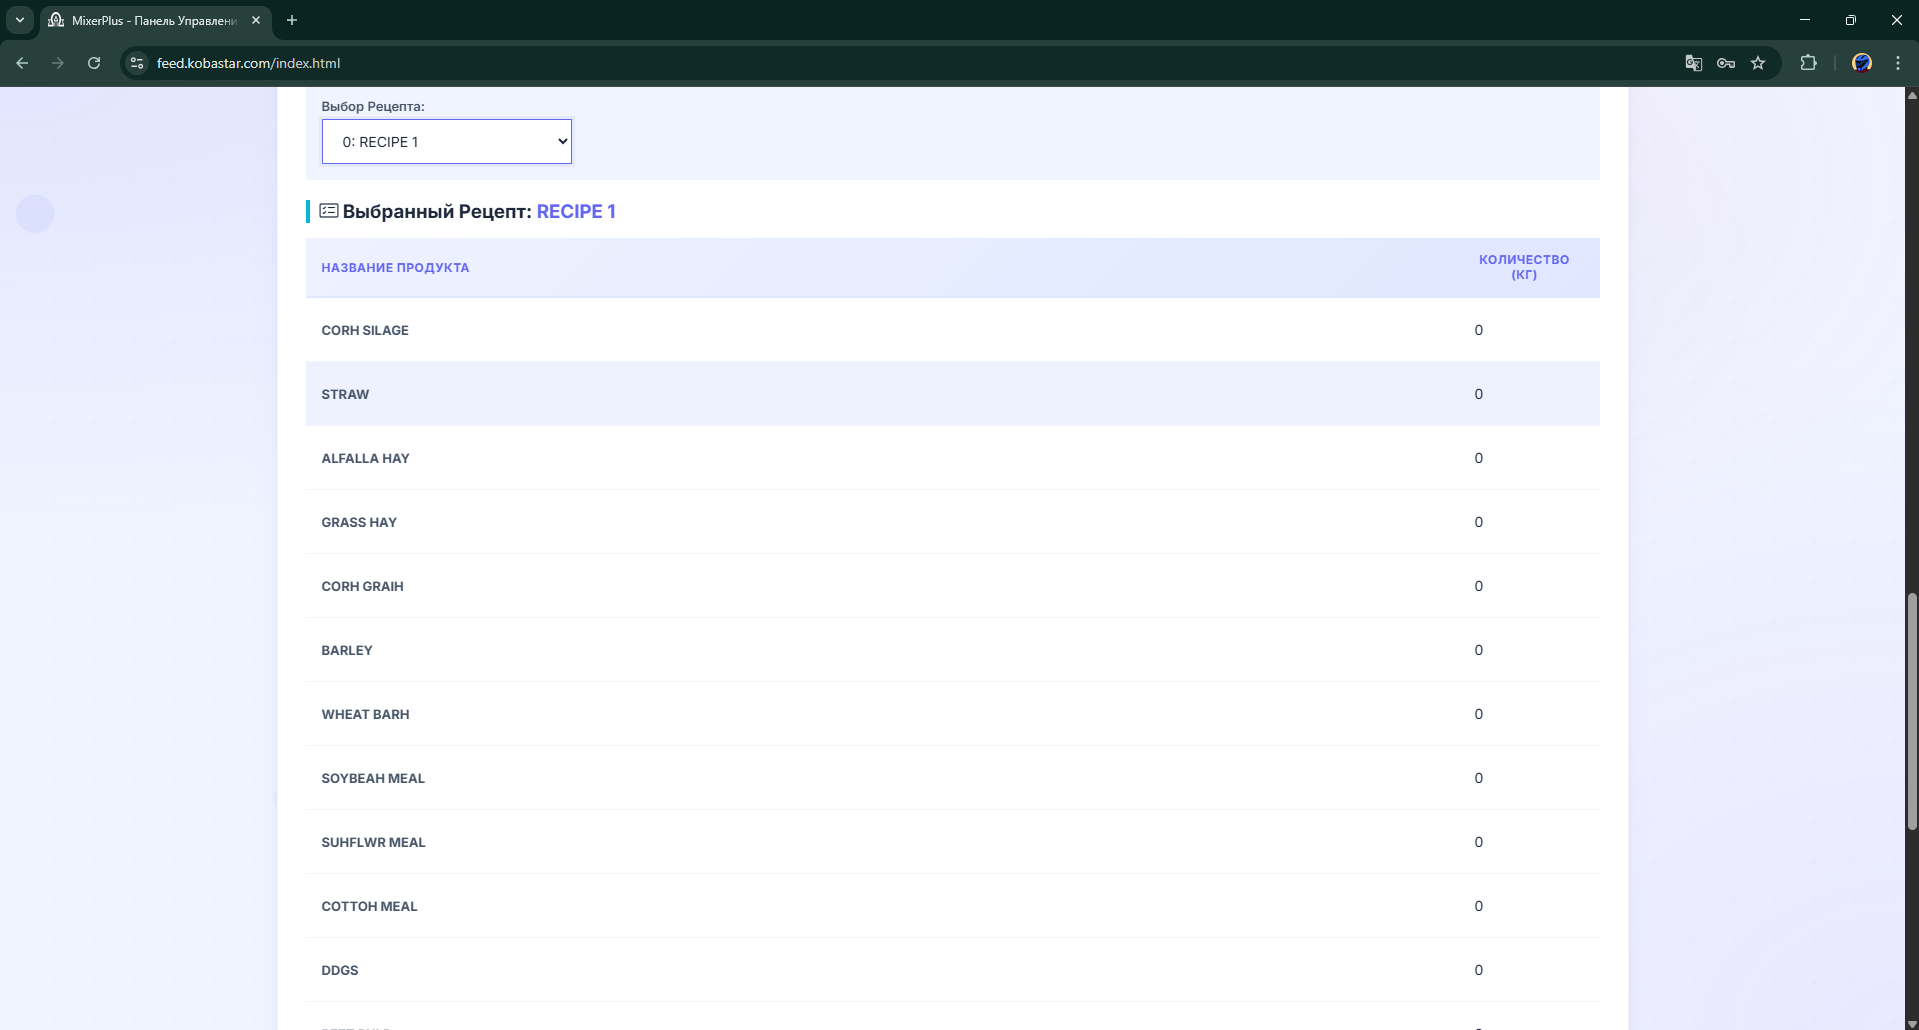Viewport: 1919px width, 1030px height.
Task: Click the browser back arrow
Action: [22, 63]
